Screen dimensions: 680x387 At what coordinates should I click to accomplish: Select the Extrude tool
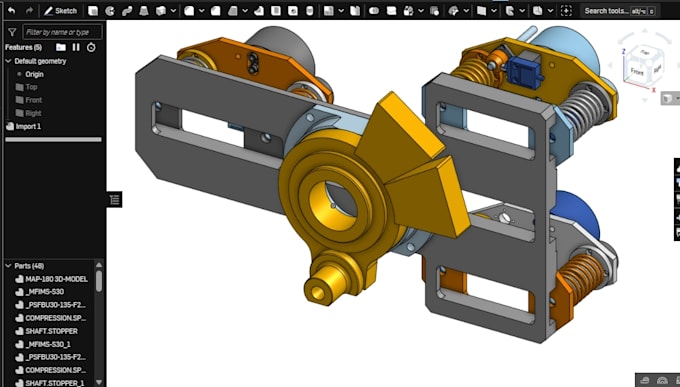coord(93,11)
